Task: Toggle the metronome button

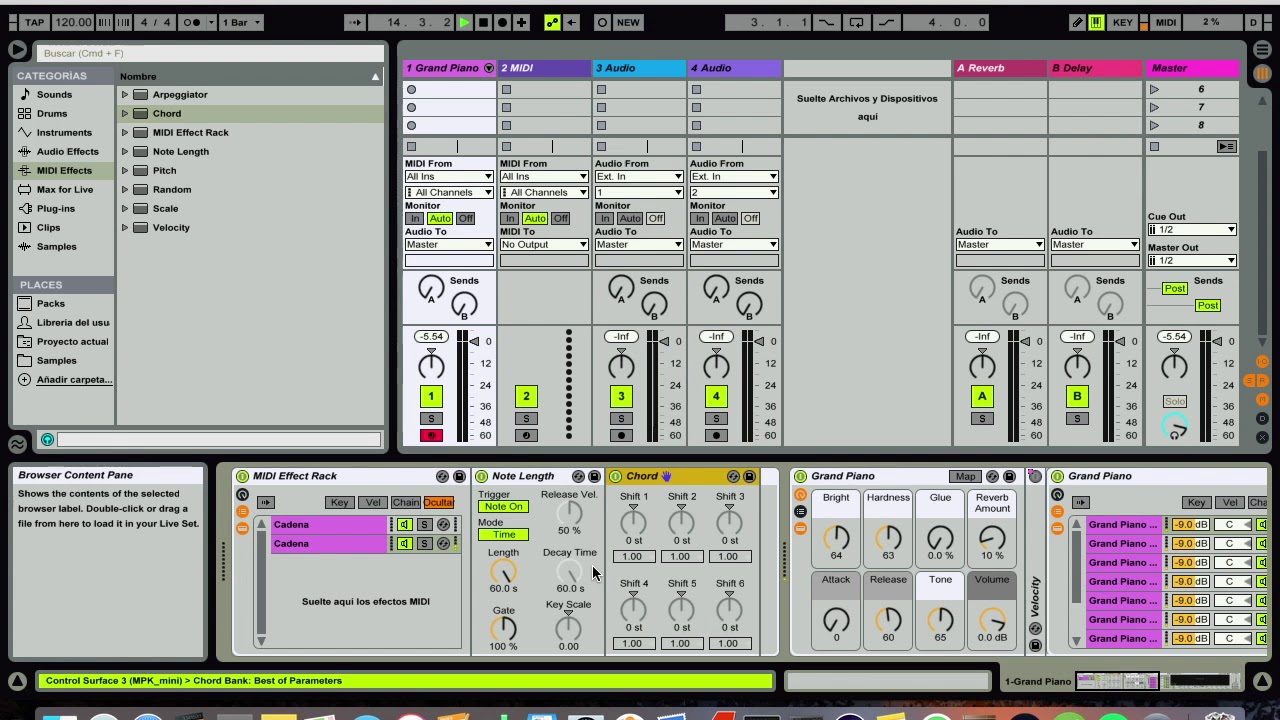Action: [193, 22]
